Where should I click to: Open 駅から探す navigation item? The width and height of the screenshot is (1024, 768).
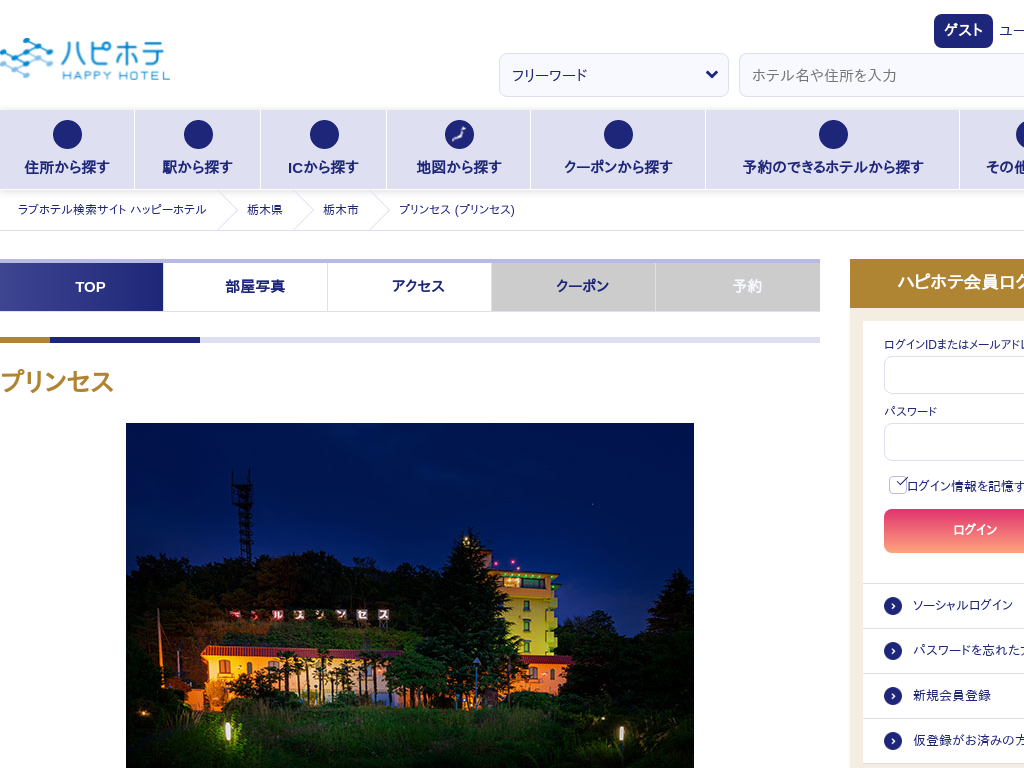tap(198, 150)
